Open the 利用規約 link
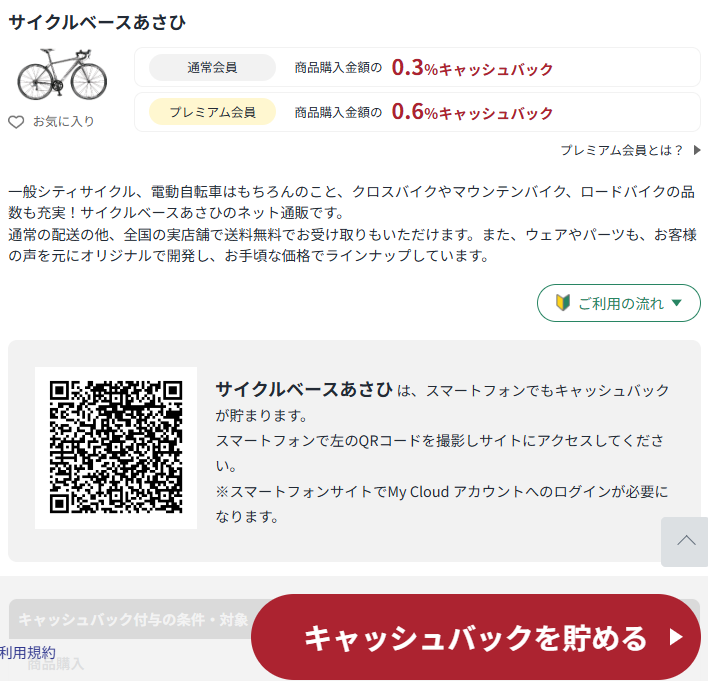Viewport: 708px width, 681px height. [x=28, y=652]
